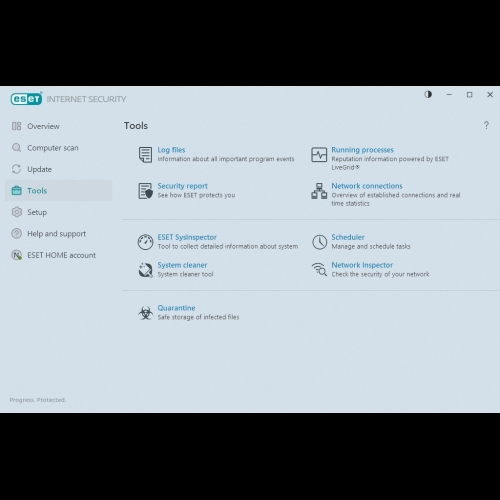Click the ESET SysInspector gauge icon
This screenshot has width=500, height=500.
pos(145,242)
